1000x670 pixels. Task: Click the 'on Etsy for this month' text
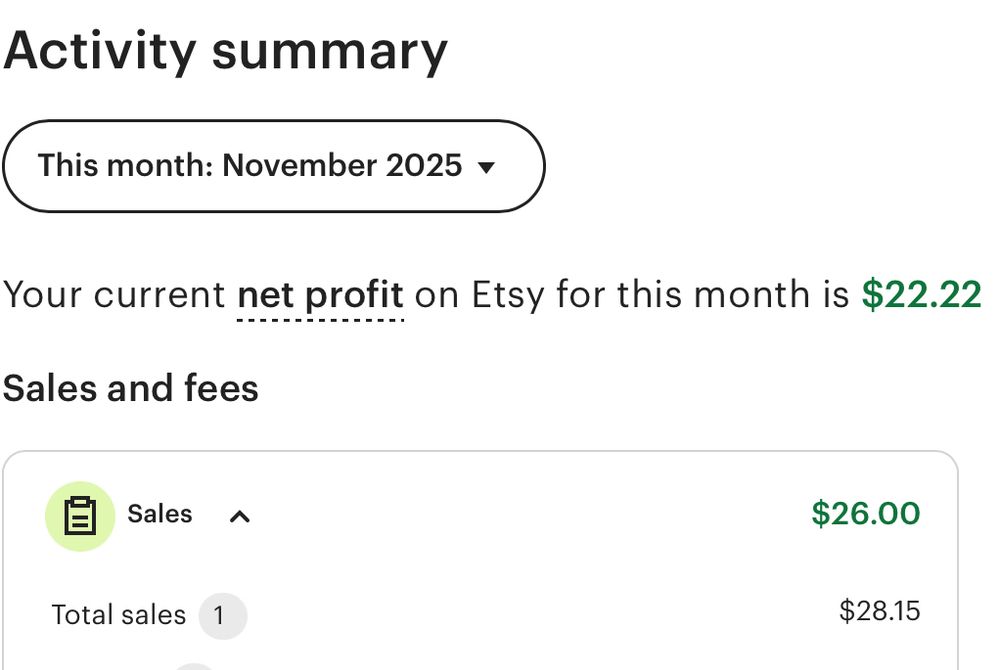[632, 295]
